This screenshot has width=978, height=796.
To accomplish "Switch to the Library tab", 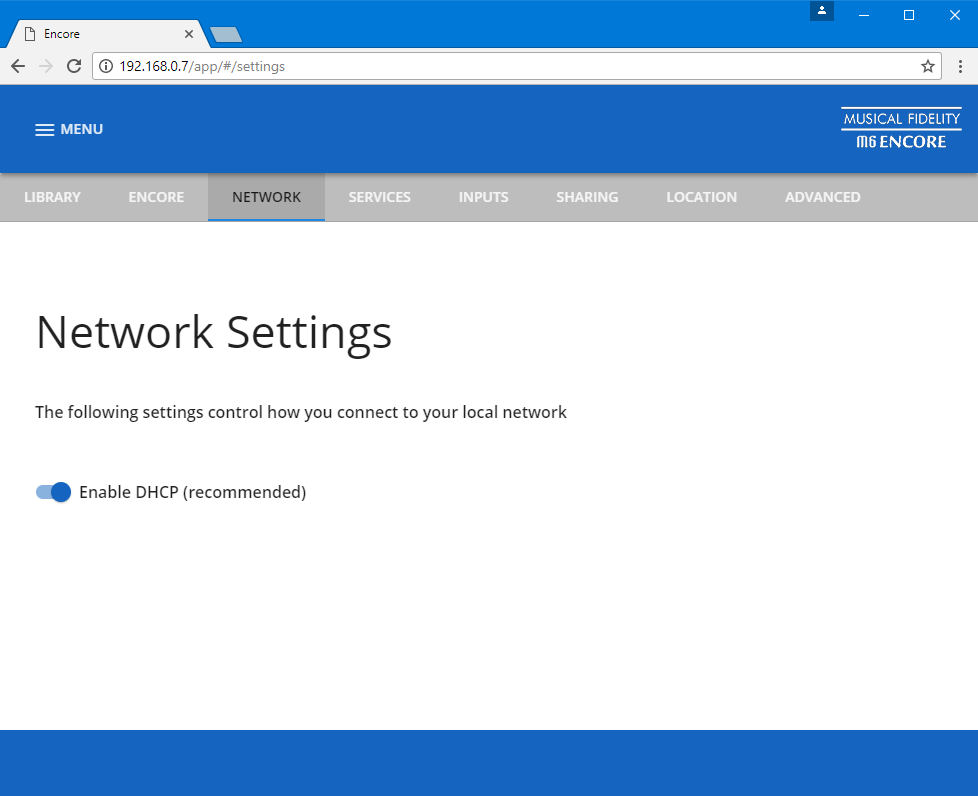I will pos(52,197).
